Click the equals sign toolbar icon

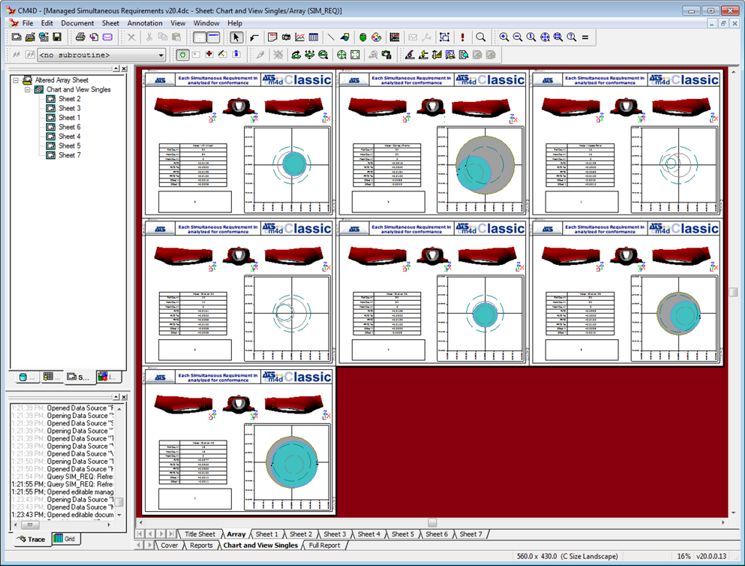click(585, 37)
